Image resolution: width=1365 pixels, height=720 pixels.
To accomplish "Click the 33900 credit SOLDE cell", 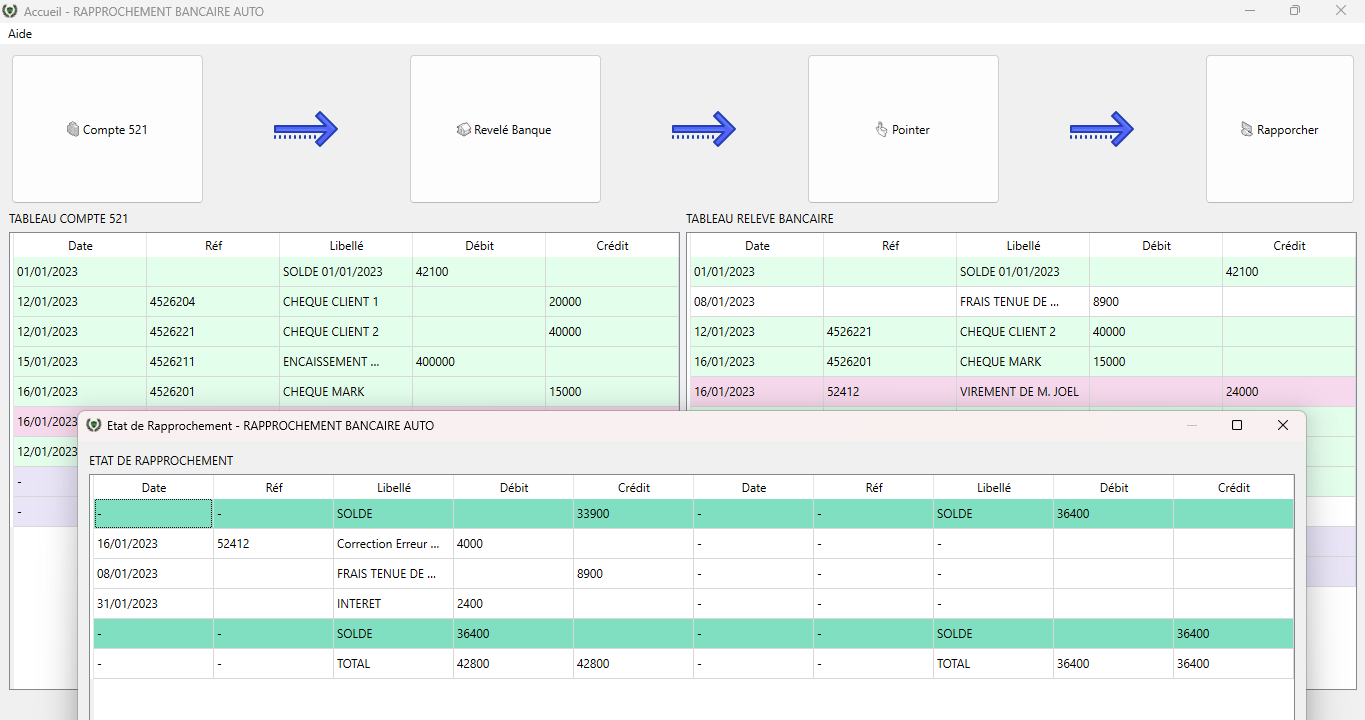I will pyautogui.click(x=634, y=514).
